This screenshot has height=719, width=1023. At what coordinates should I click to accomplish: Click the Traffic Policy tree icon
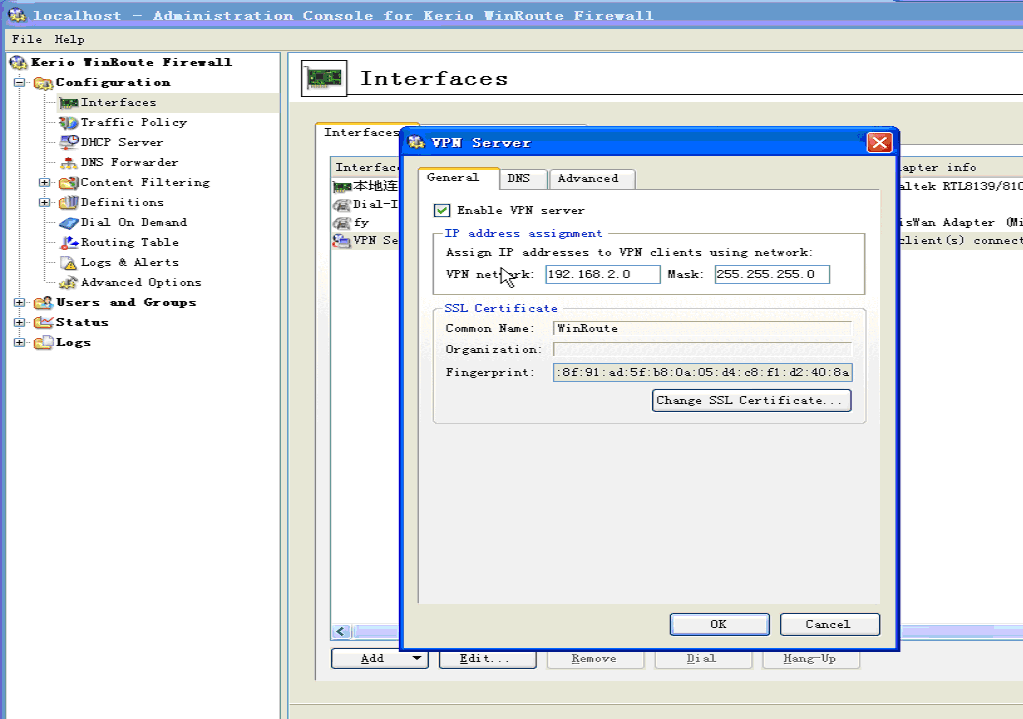[68, 122]
